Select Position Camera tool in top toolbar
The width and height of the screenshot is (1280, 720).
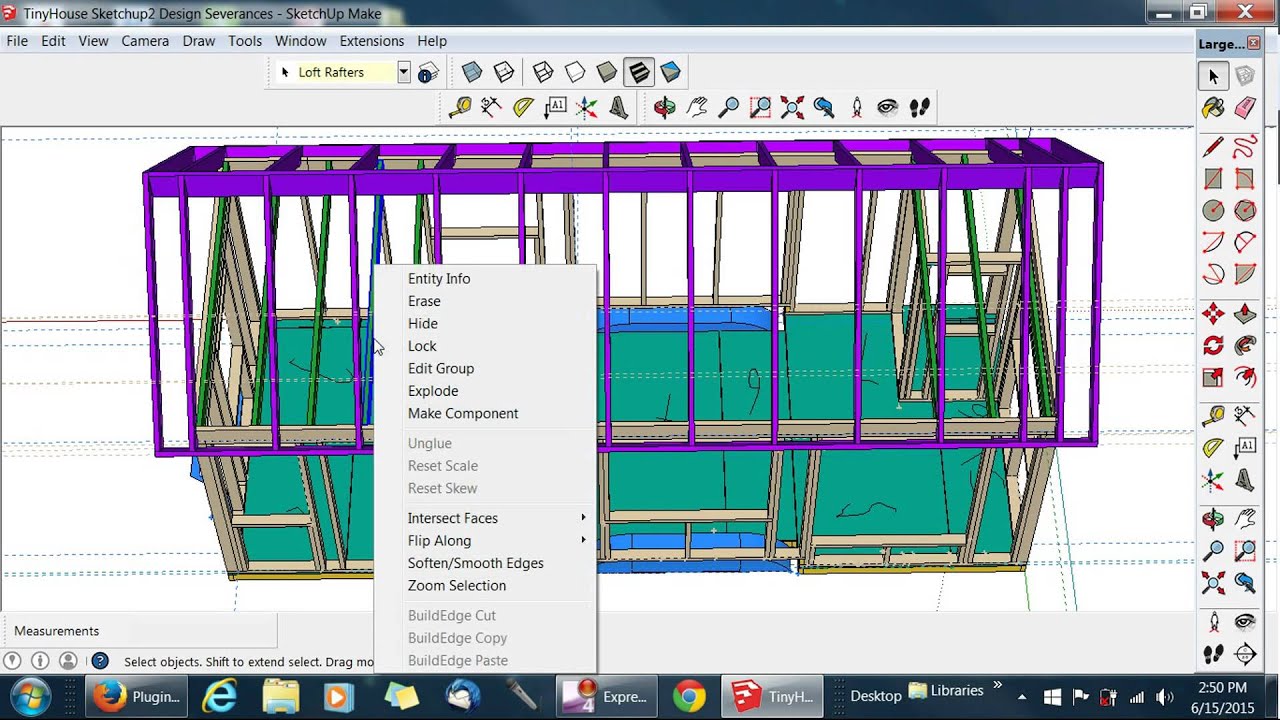point(856,107)
